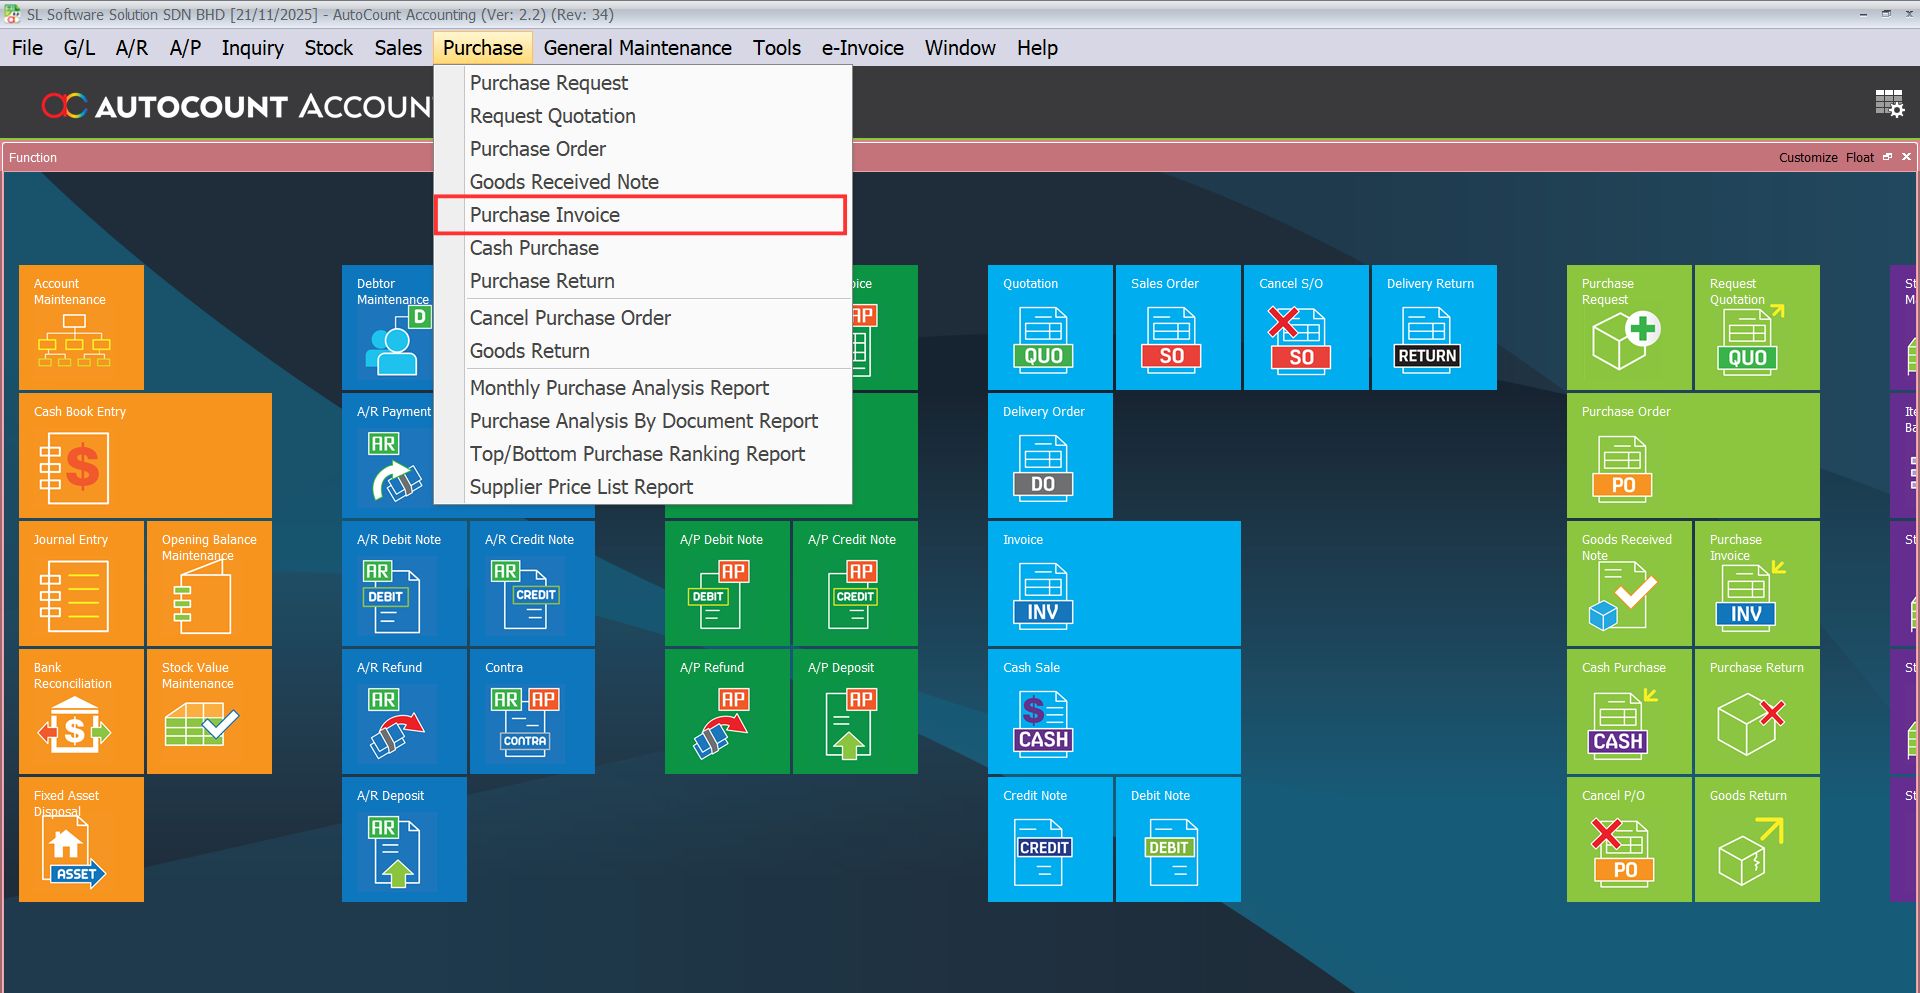Screen dimensions: 1920x993
Task: Open Bank Reconciliation
Action: pyautogui.click(x=80, y=711)
